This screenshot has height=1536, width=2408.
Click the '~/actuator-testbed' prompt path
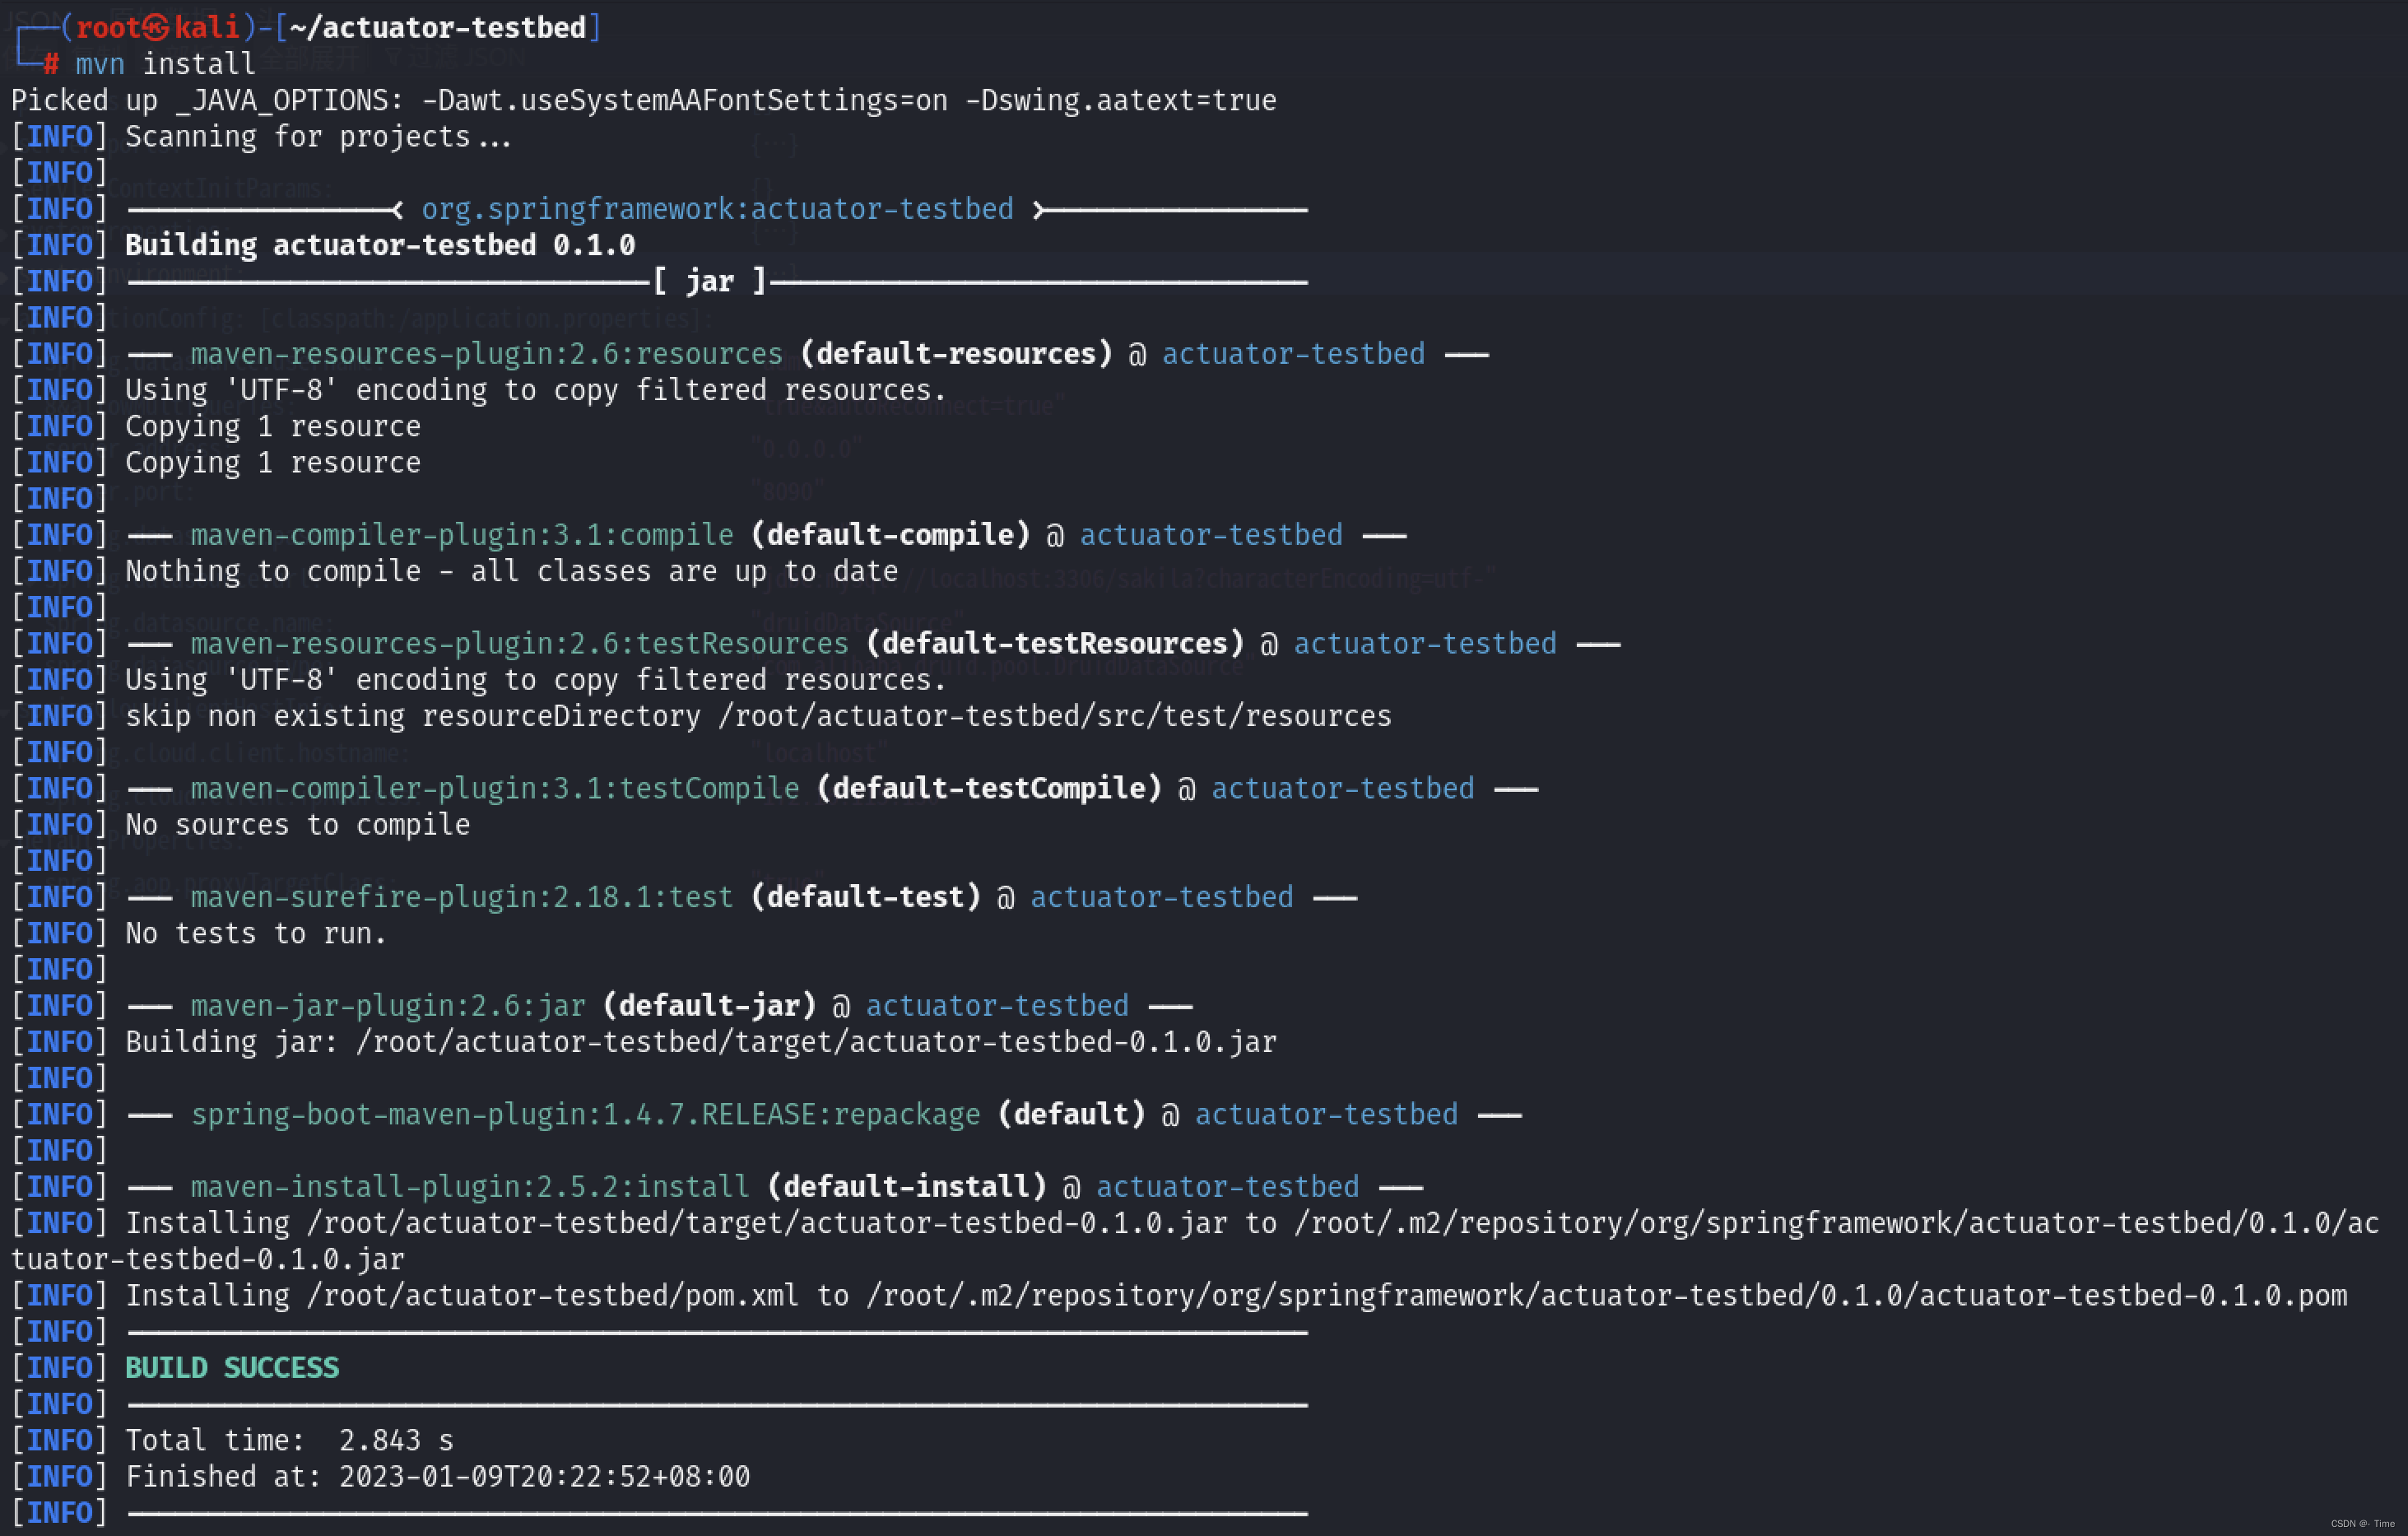tap(438, 27)
